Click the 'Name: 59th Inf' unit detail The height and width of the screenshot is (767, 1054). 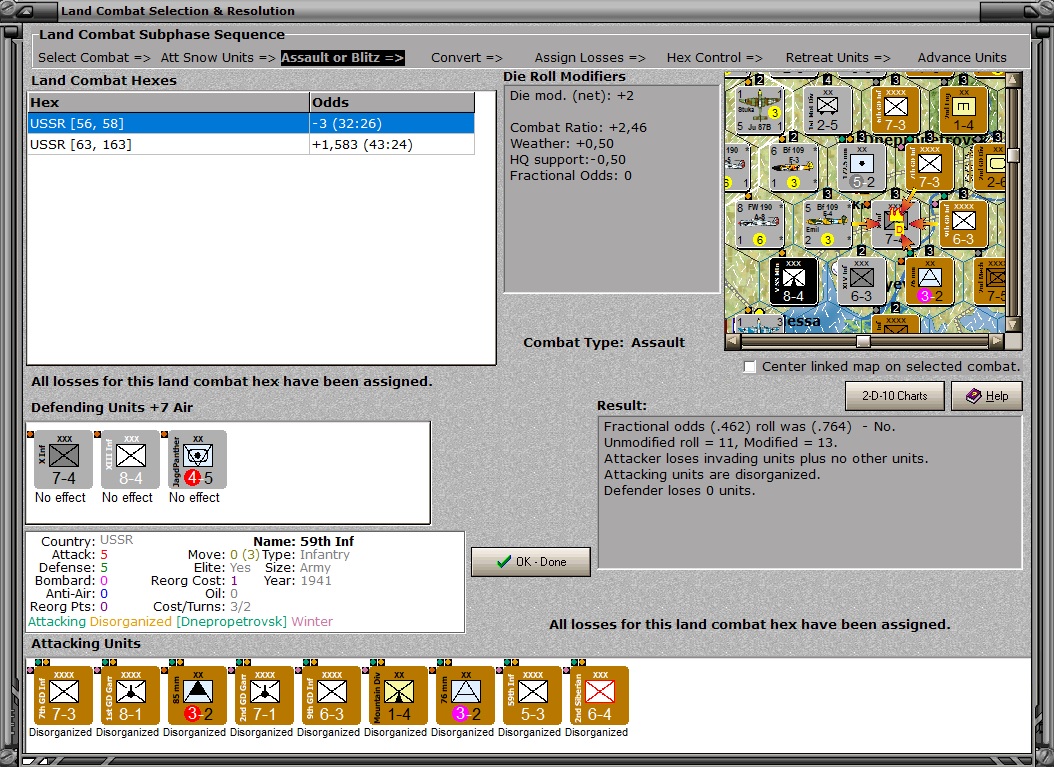pyautogui.click(x=303, y=541)
